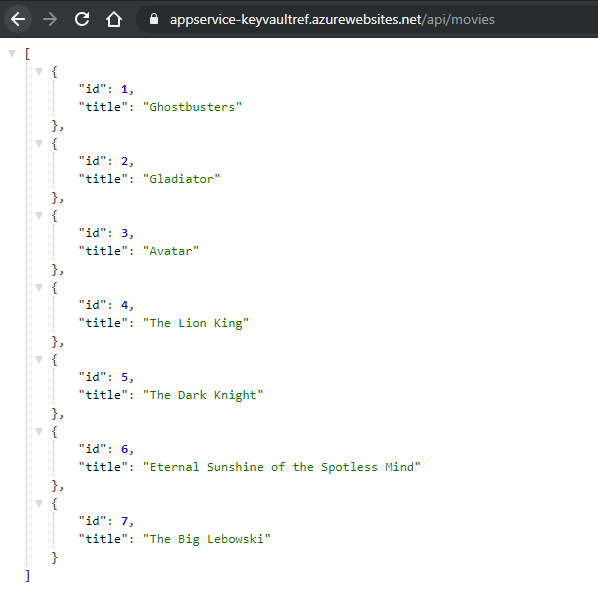This screenshot has width=598, height=590.
Task: Select the "Ghostbusters" title value
Action: tap(192, 107)
